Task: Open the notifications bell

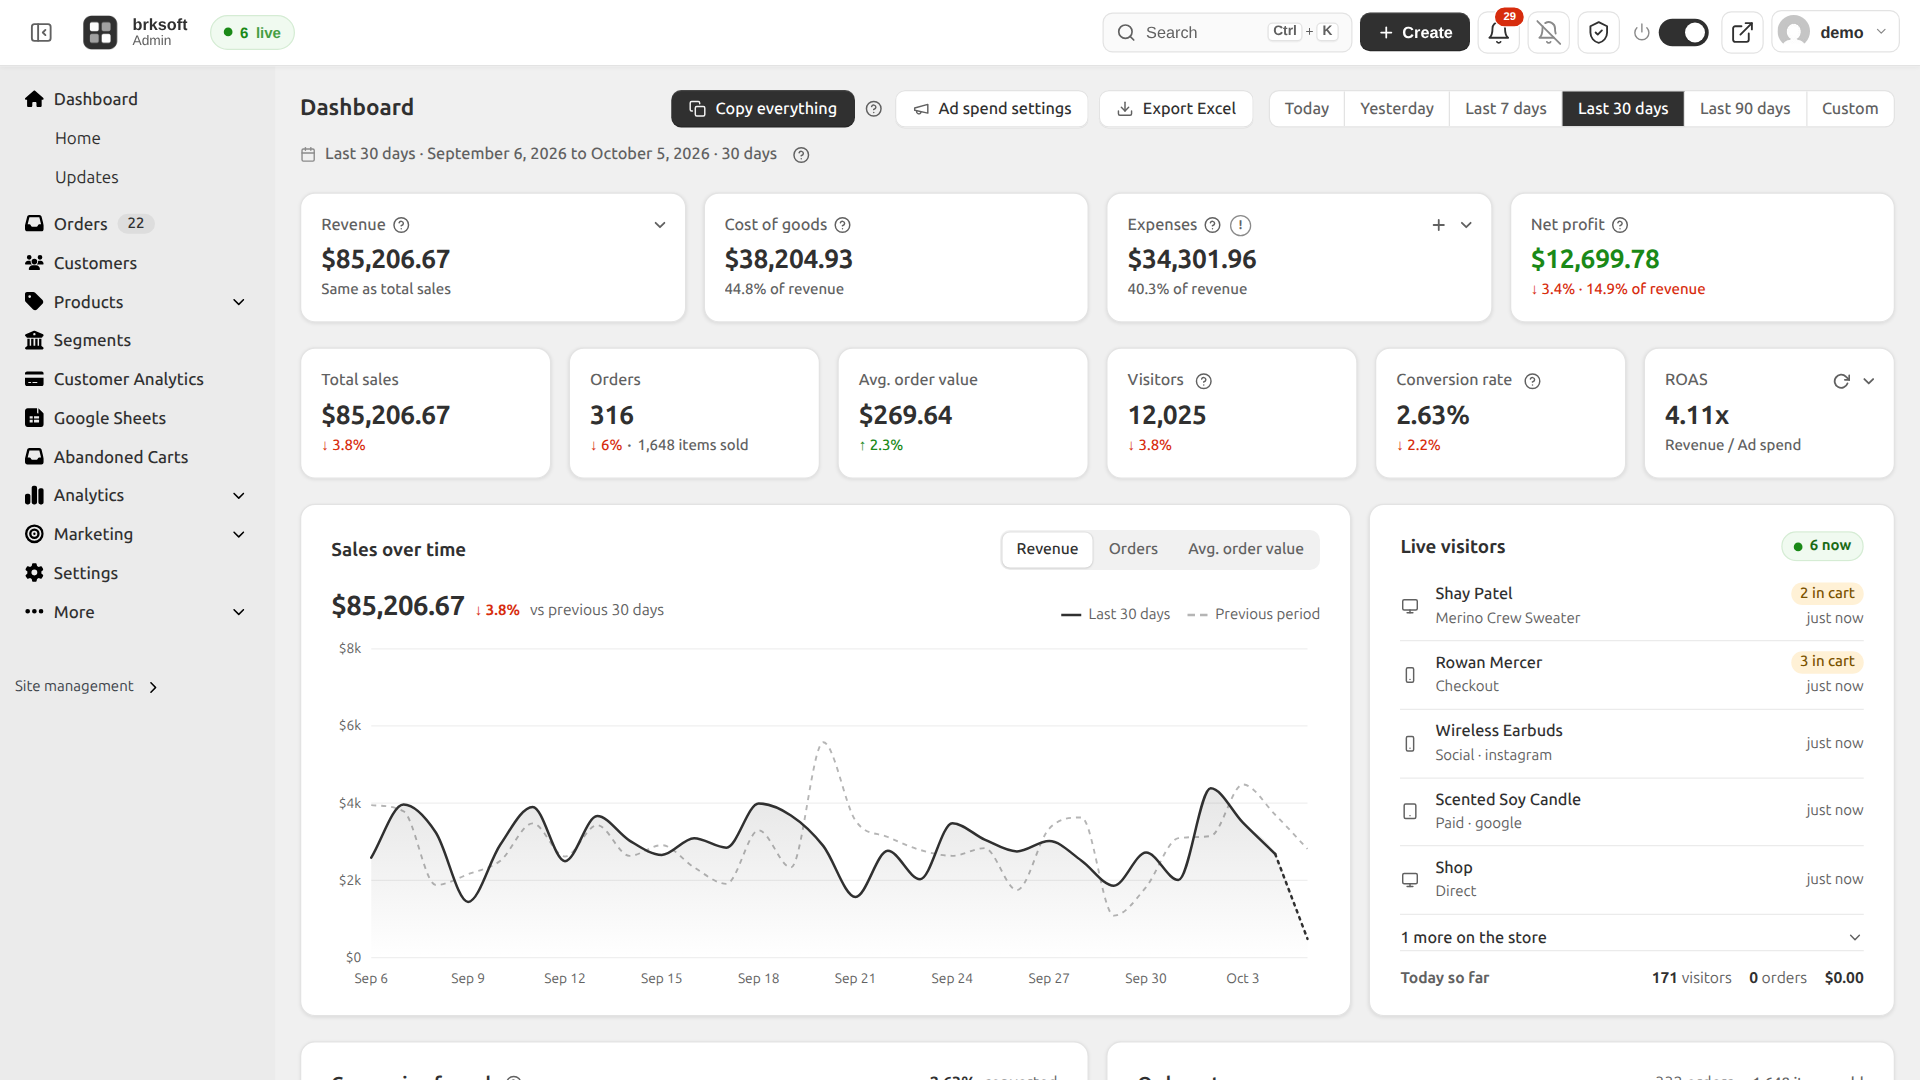Action: click(1498, 33)
